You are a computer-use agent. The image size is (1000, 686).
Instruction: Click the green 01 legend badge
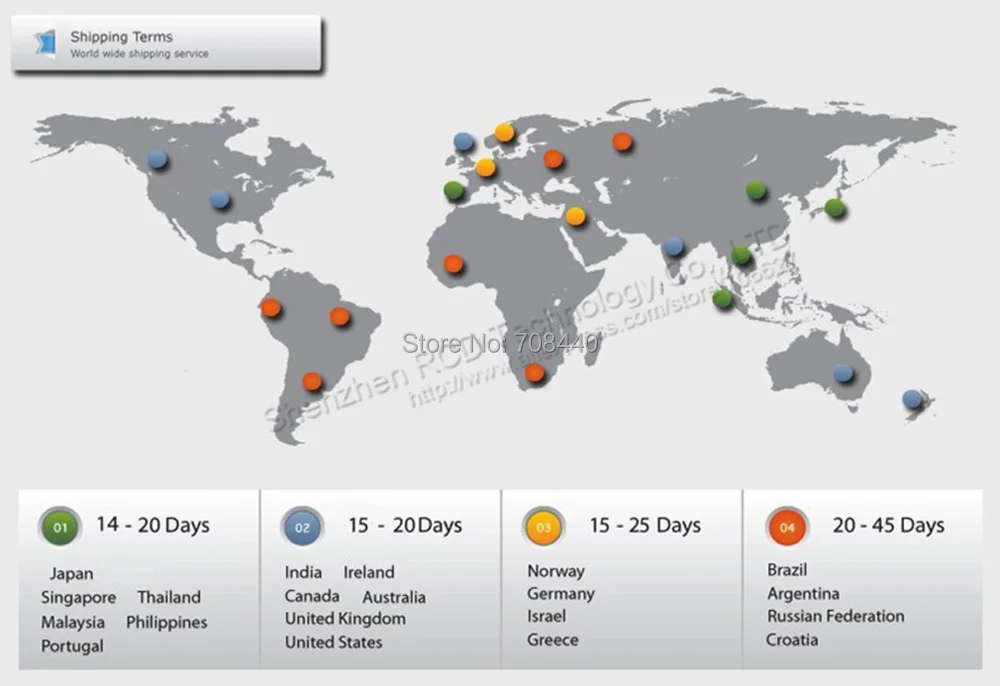(x=60, y=527)
